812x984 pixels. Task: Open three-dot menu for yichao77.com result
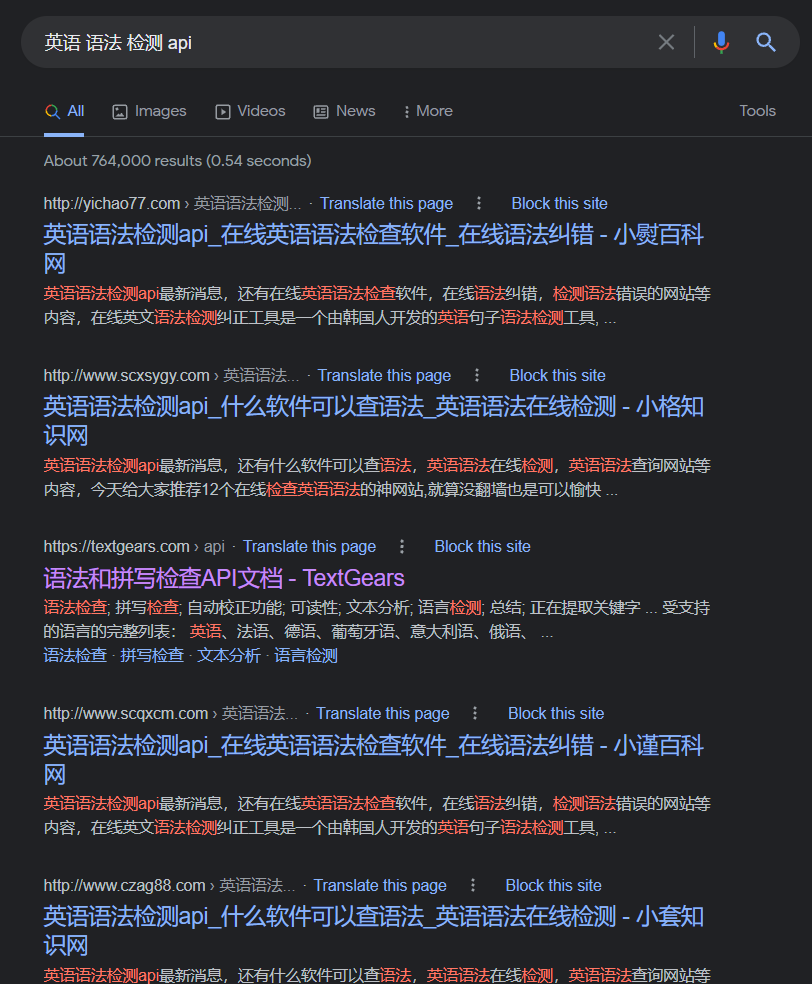click(479, 203)
